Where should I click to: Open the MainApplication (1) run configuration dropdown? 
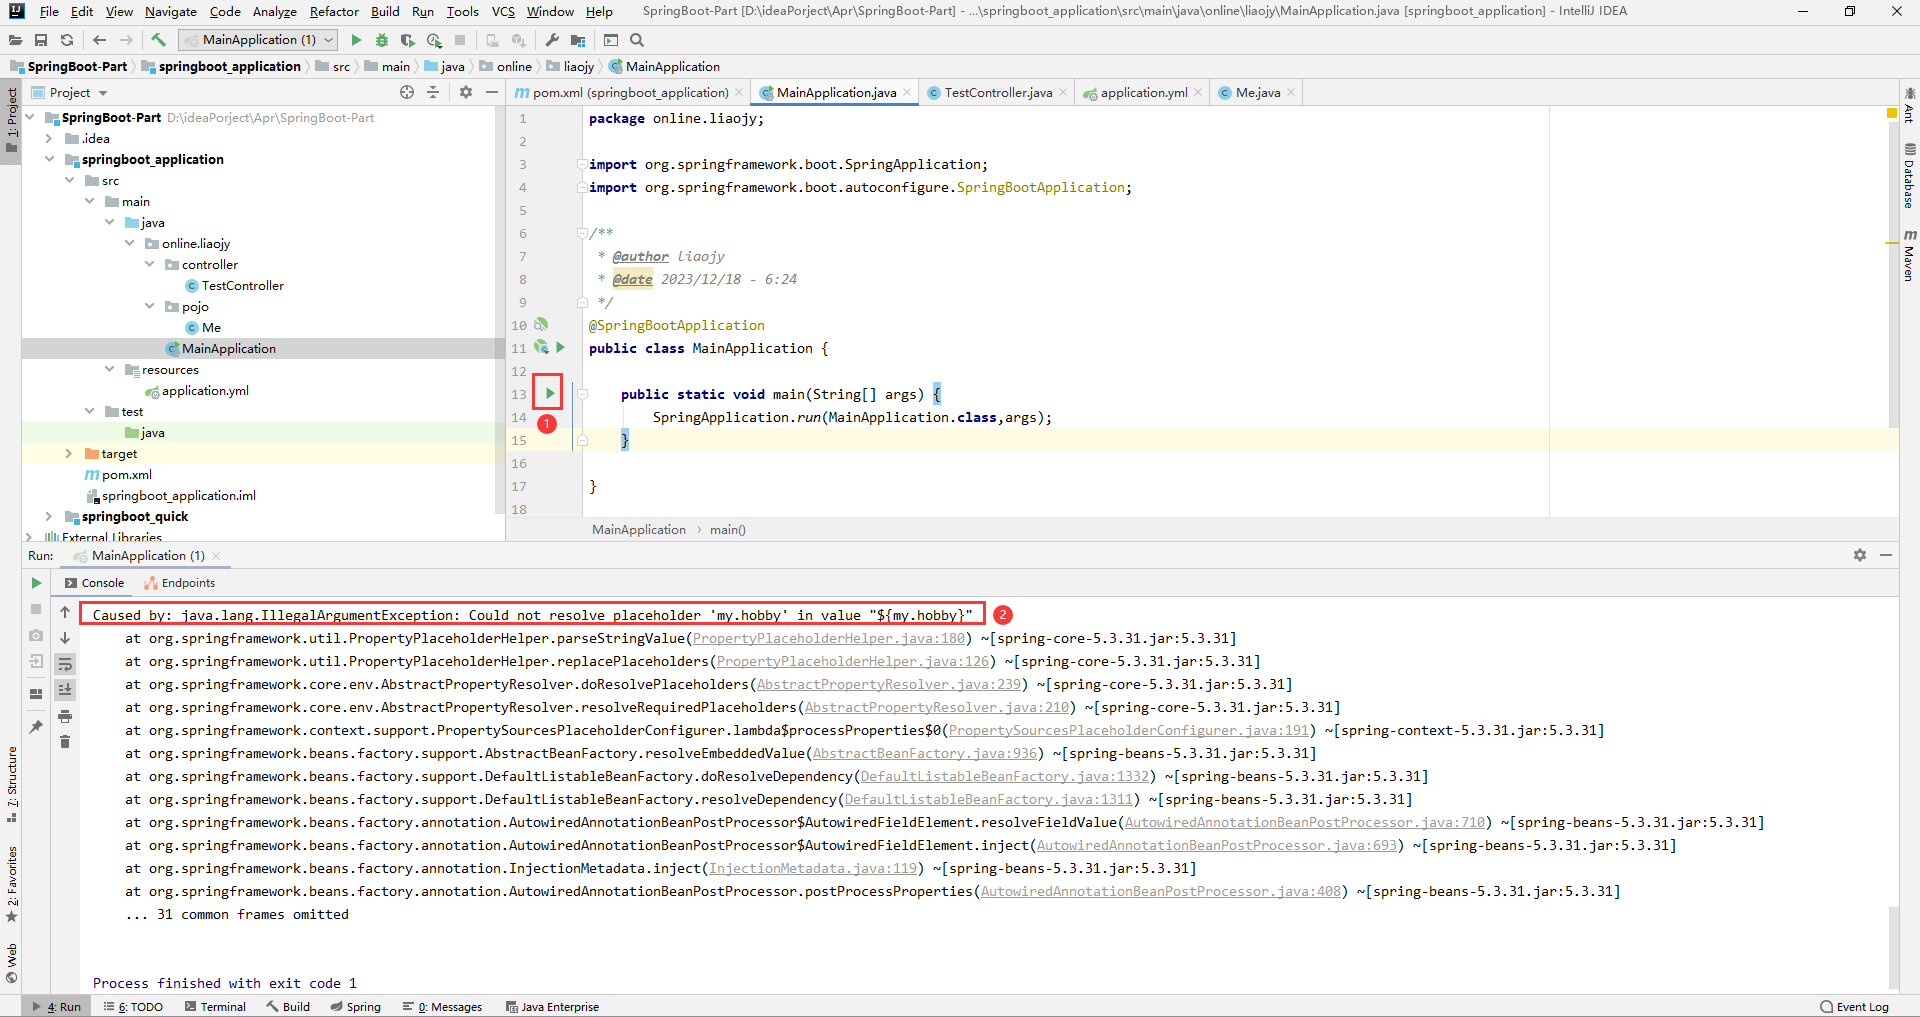(258, 40)
